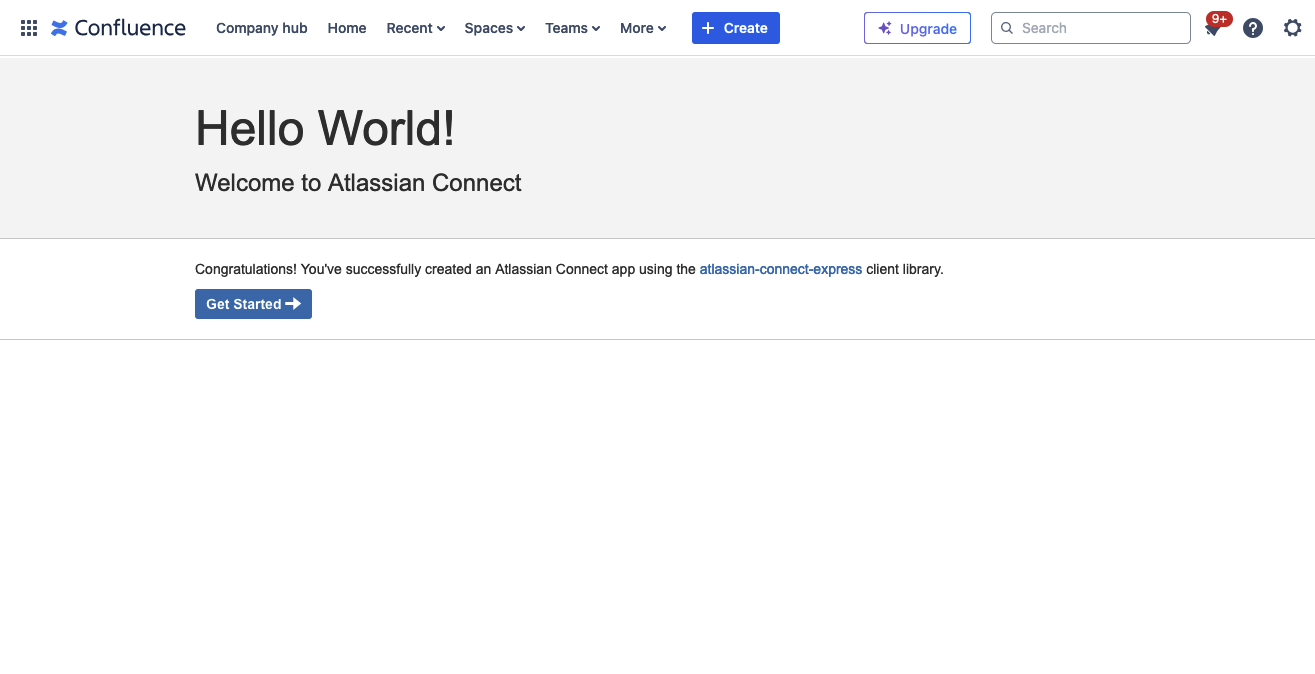The width and height of the screenshot is (1315, 674).
Task: Go to the Company hub page
Action: tap(261, 28)
